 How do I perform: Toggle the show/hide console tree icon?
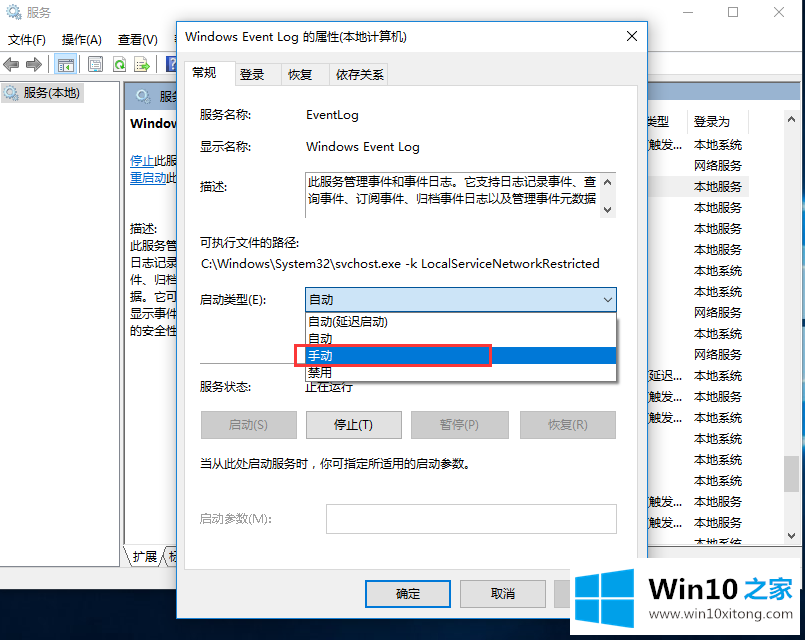[x=65, y=65]
